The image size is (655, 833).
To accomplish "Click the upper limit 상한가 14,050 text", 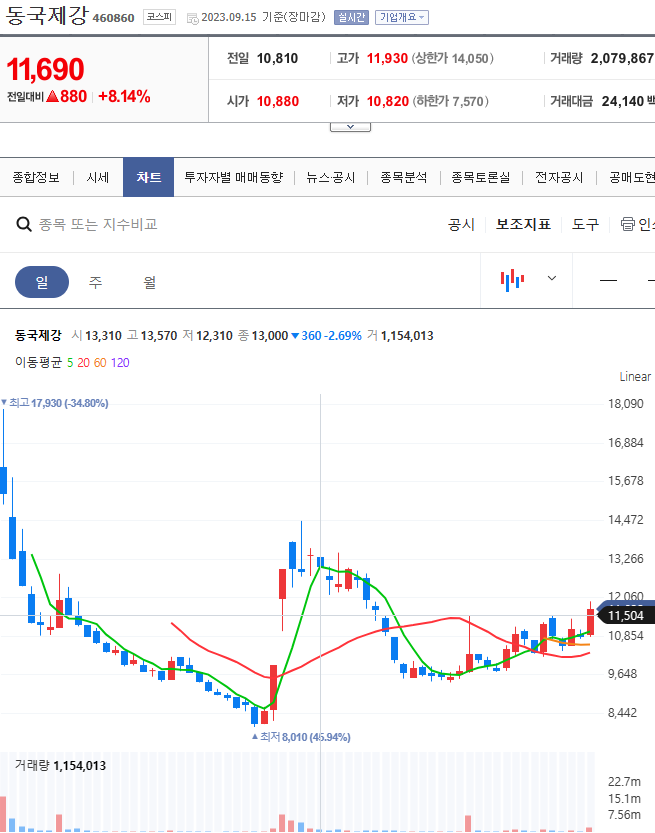I will [453, 58].
